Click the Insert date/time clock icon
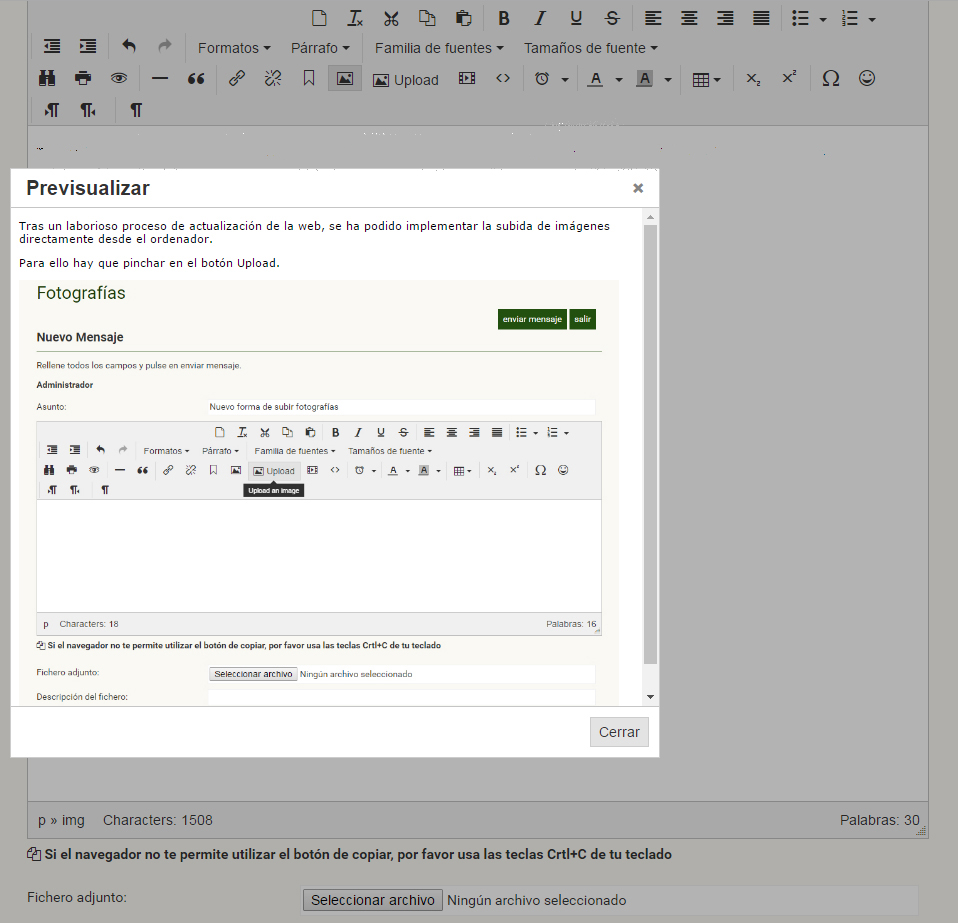 [x=542, y=78]
